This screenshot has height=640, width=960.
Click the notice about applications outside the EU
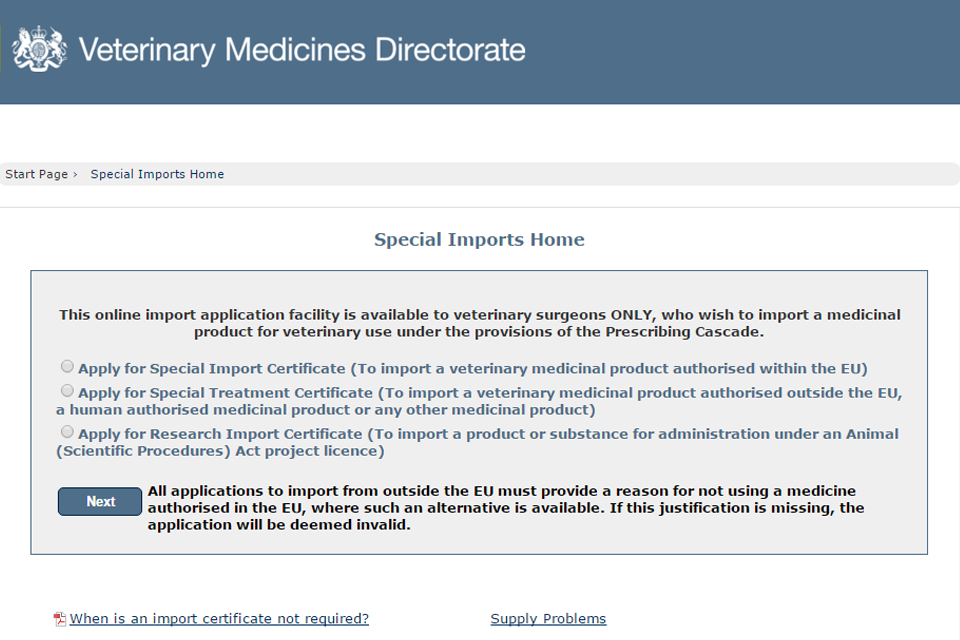coord(505,508)
